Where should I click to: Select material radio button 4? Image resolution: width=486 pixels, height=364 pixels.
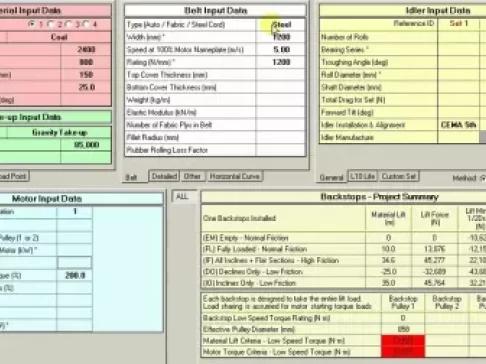pyautogui.click(x=86, y=24)
